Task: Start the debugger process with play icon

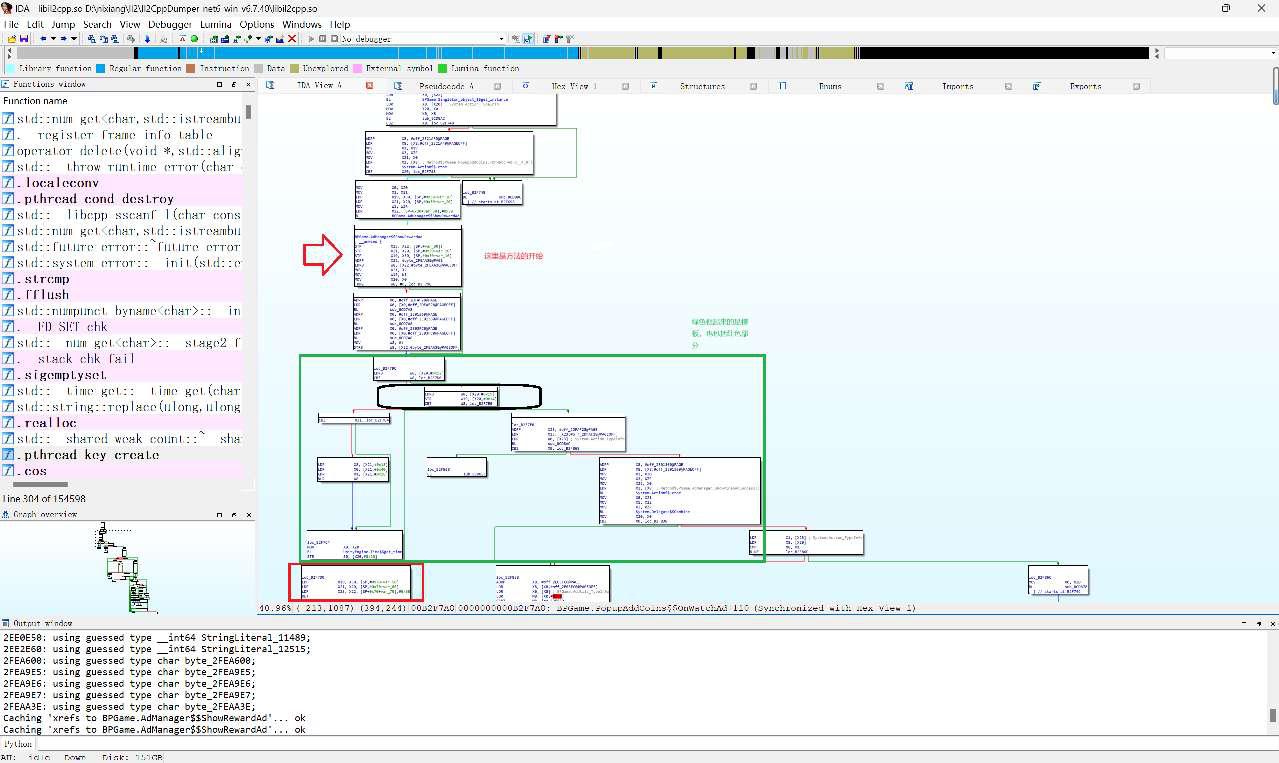Action: (310, 39)
